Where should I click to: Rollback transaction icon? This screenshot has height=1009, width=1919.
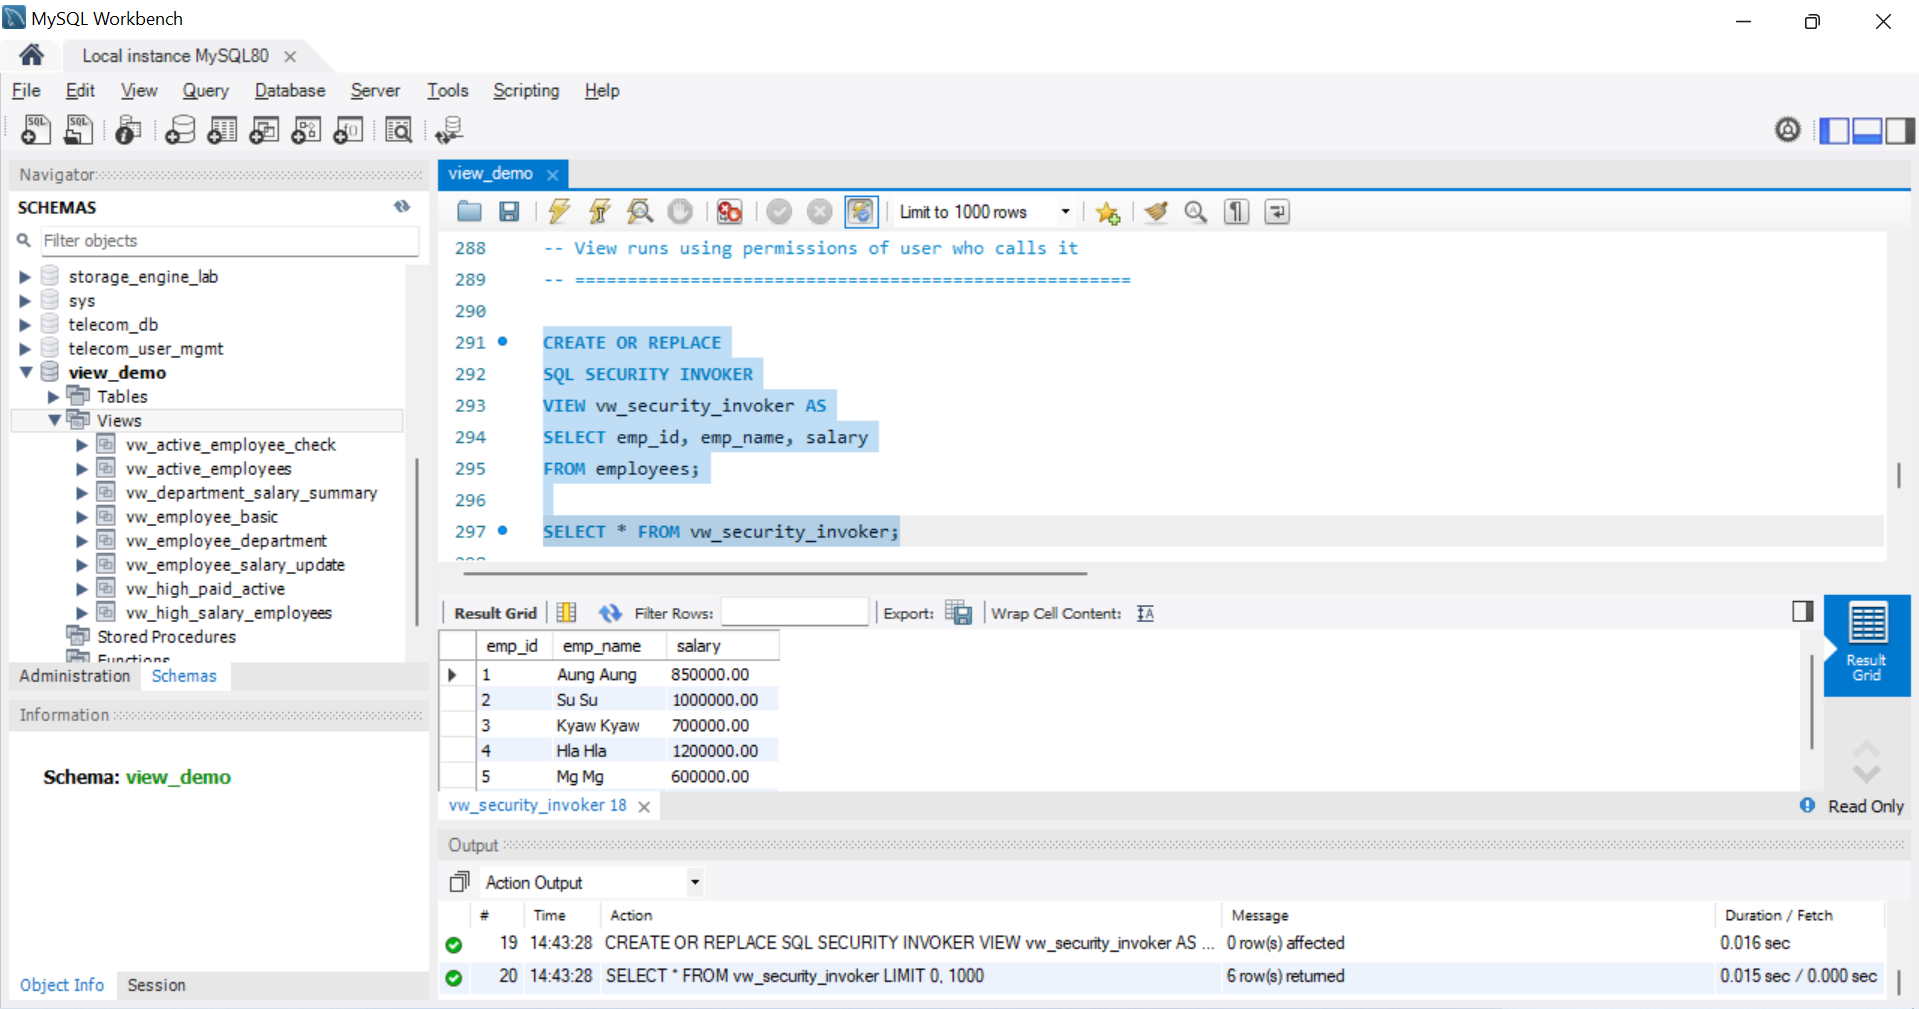pyautogui.click(x=820, y=212)
